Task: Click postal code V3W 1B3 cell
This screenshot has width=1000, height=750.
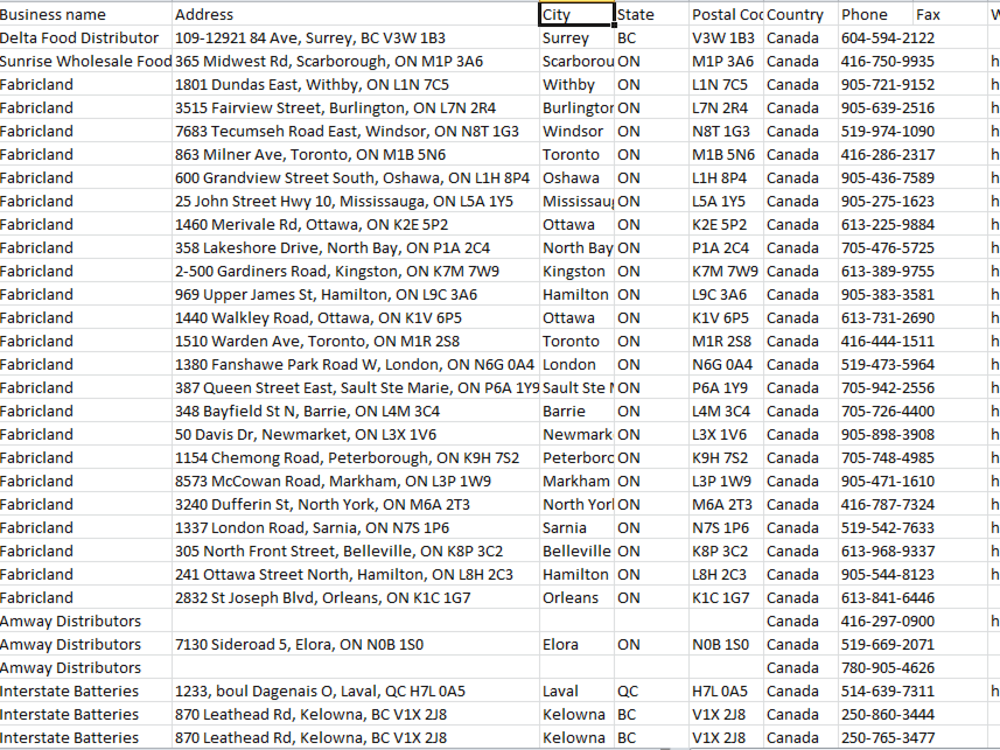Action: (x=726, y=38)
